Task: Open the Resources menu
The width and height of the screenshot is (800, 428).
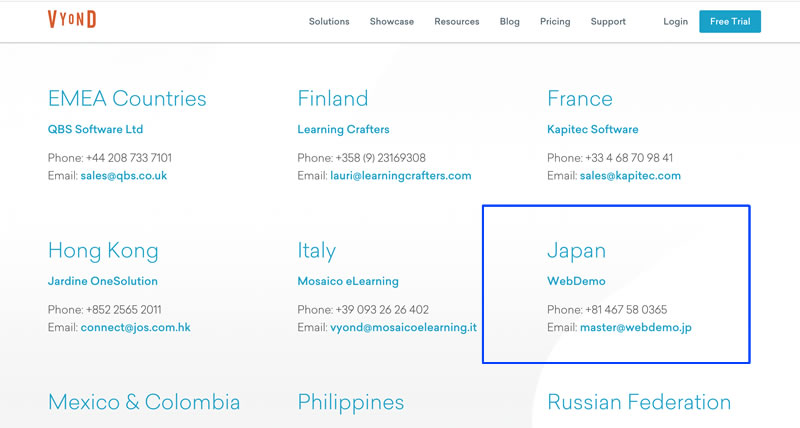Action: 457,21
